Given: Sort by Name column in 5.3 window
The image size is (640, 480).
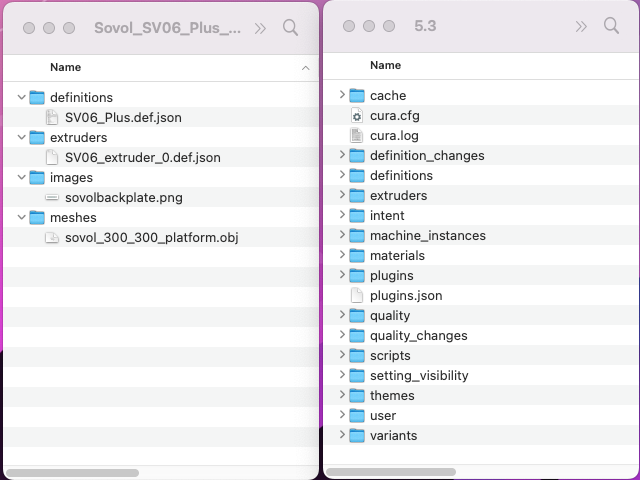Looking at the screenshot, I should [x=385, y=65].
